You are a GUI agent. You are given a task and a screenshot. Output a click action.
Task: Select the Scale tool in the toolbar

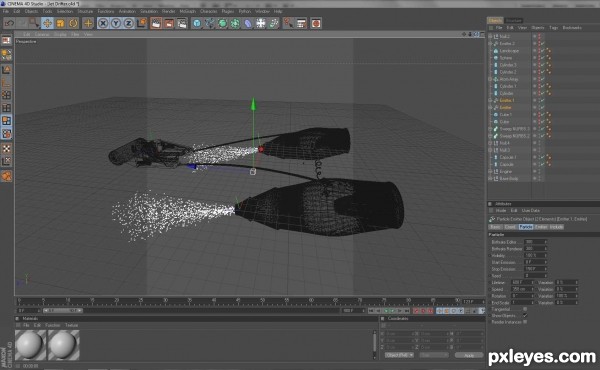click(x=60, y=23)
